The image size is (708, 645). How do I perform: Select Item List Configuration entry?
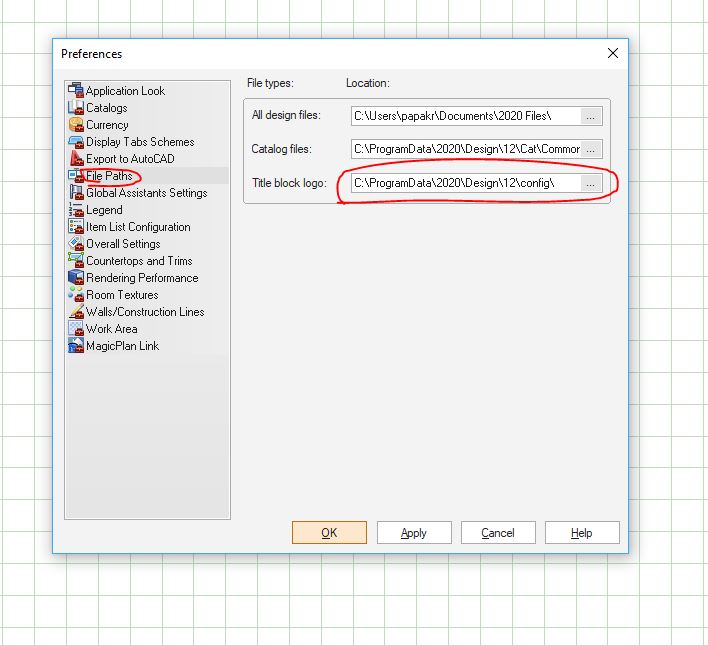138,227
